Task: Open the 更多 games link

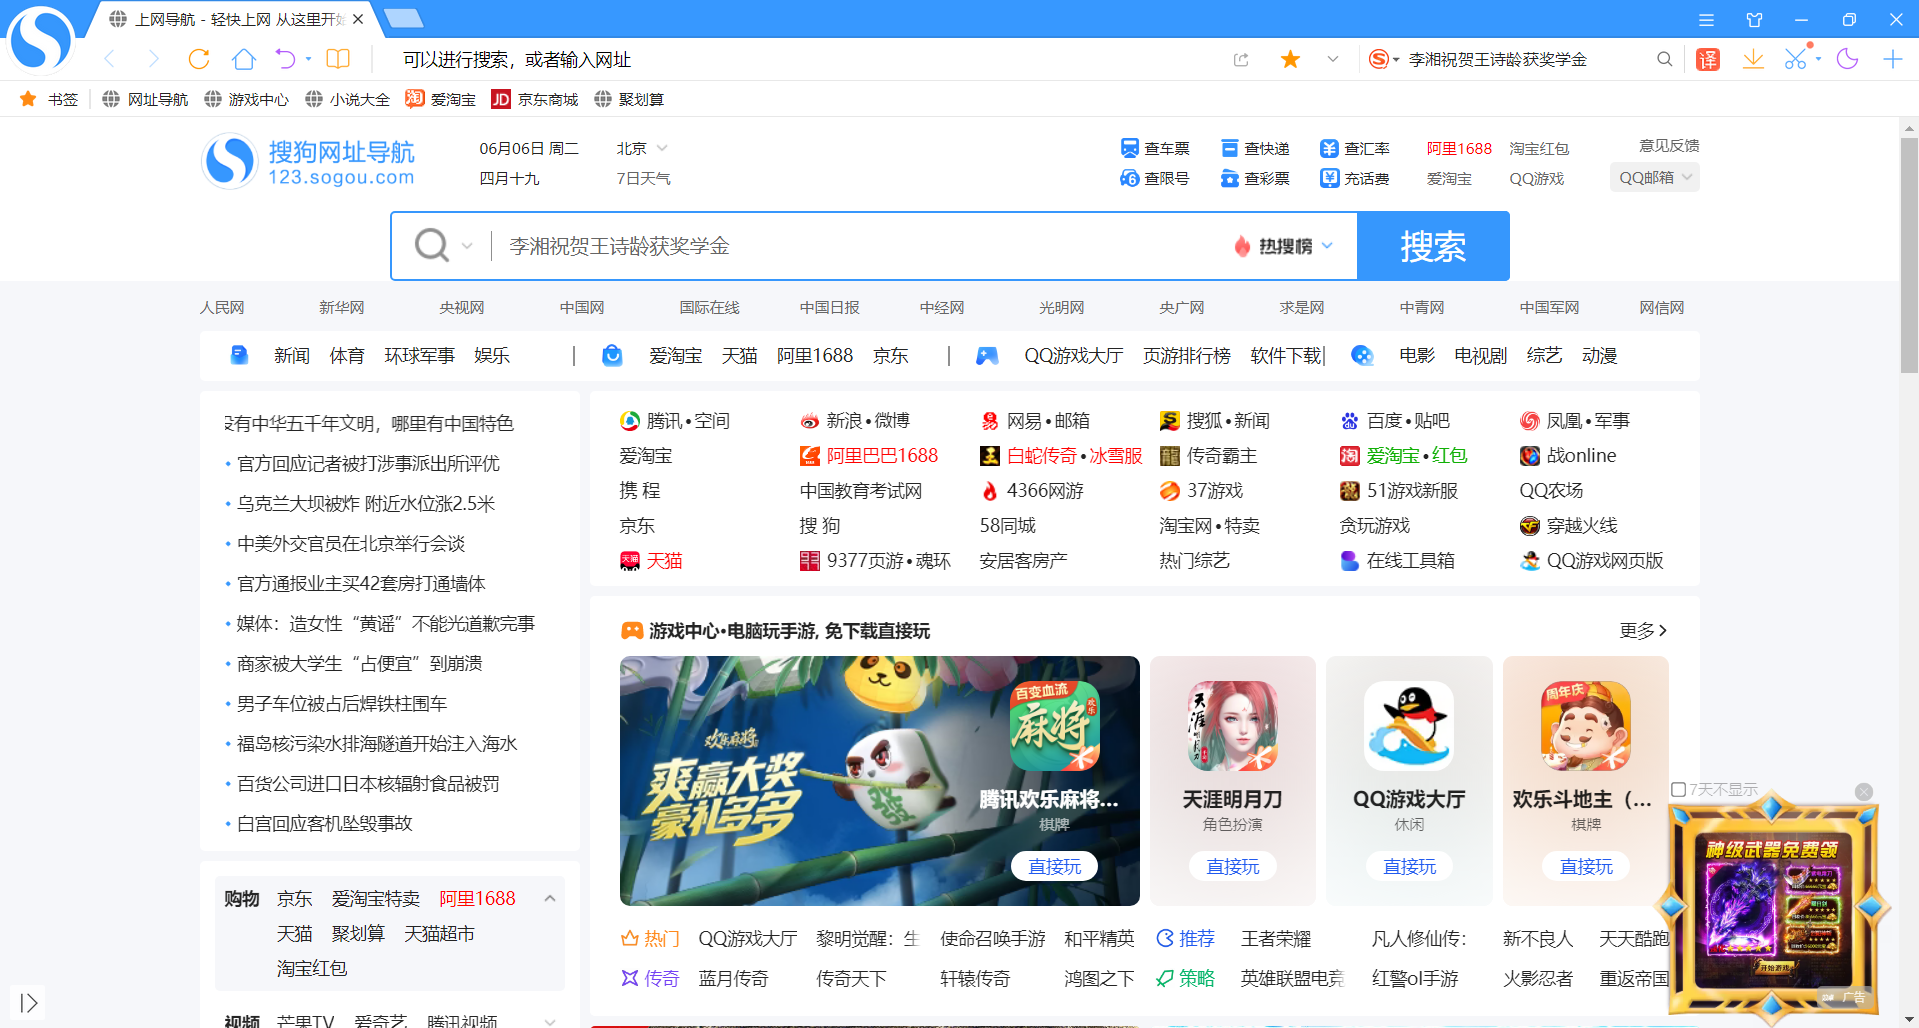Action: [x=1637, y=630]
